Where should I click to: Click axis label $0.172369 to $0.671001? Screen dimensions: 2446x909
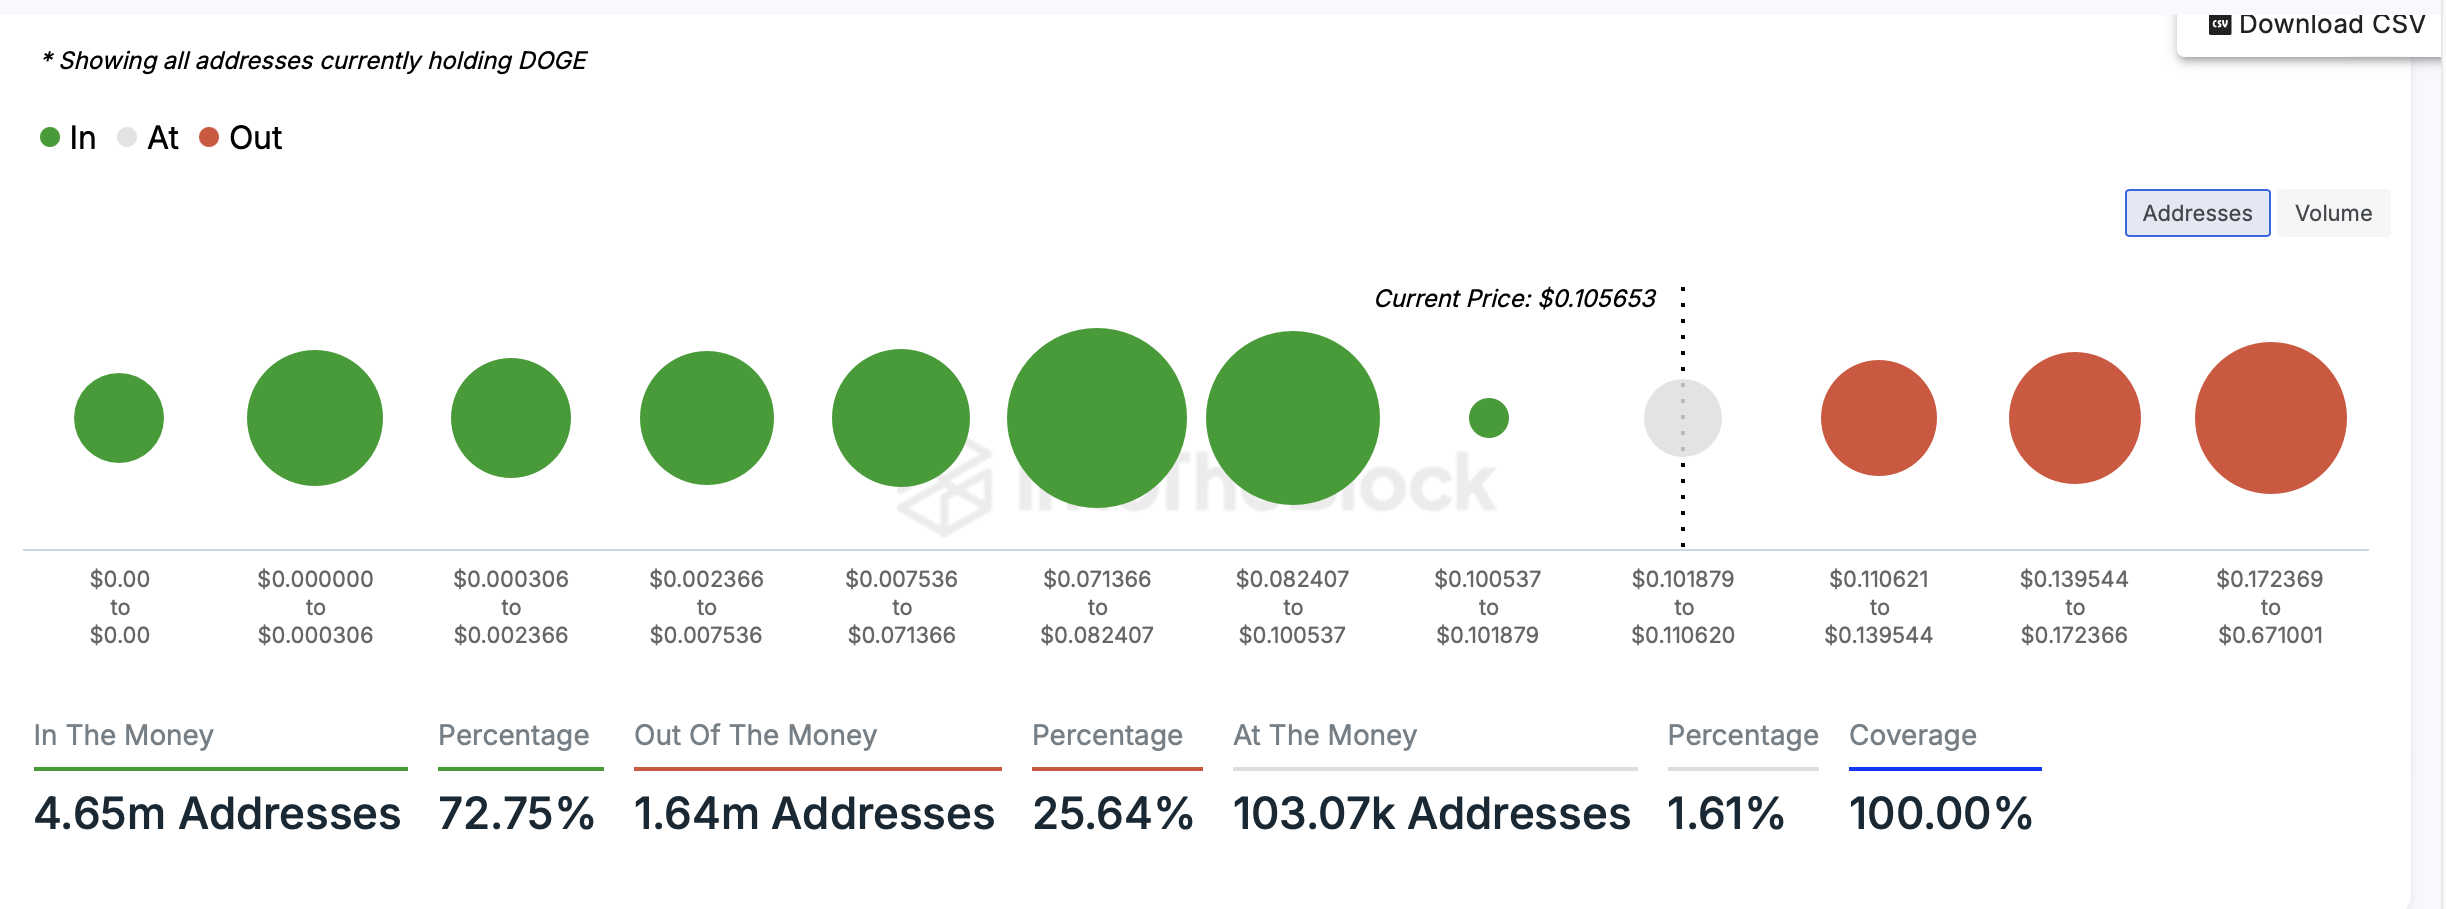point(2271,607)
